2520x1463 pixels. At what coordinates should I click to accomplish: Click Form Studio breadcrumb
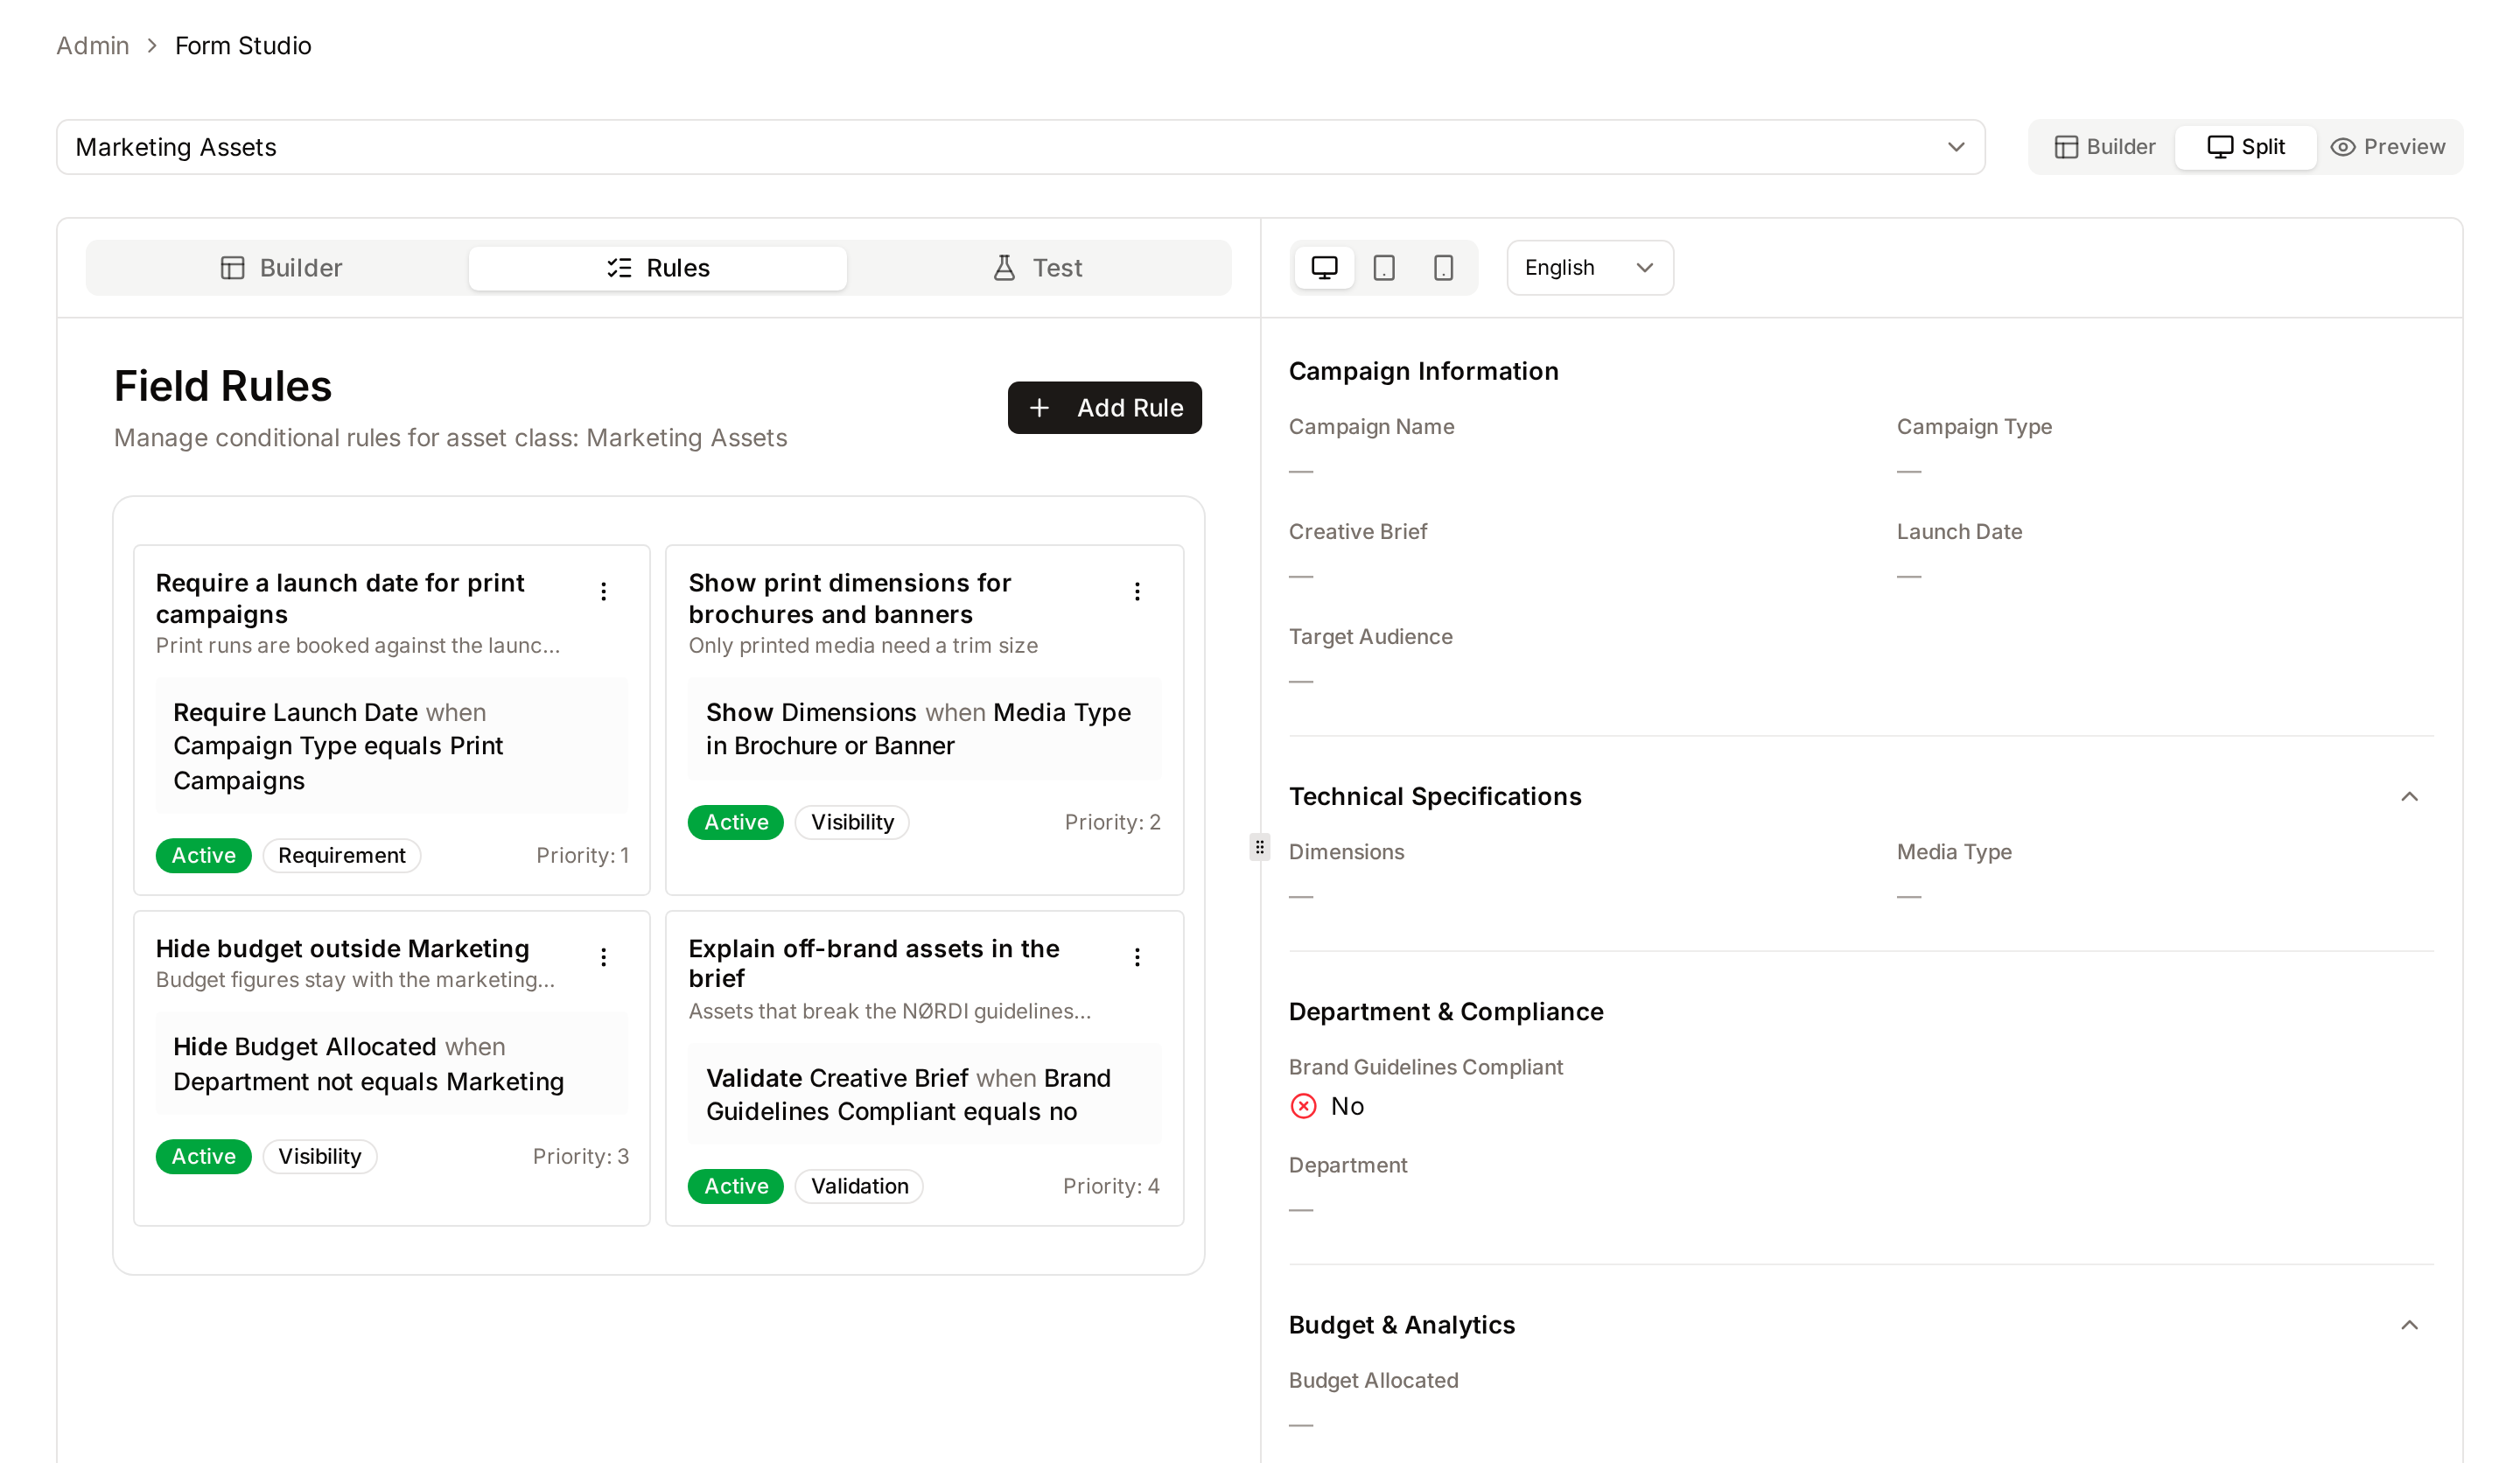(243, 45)
